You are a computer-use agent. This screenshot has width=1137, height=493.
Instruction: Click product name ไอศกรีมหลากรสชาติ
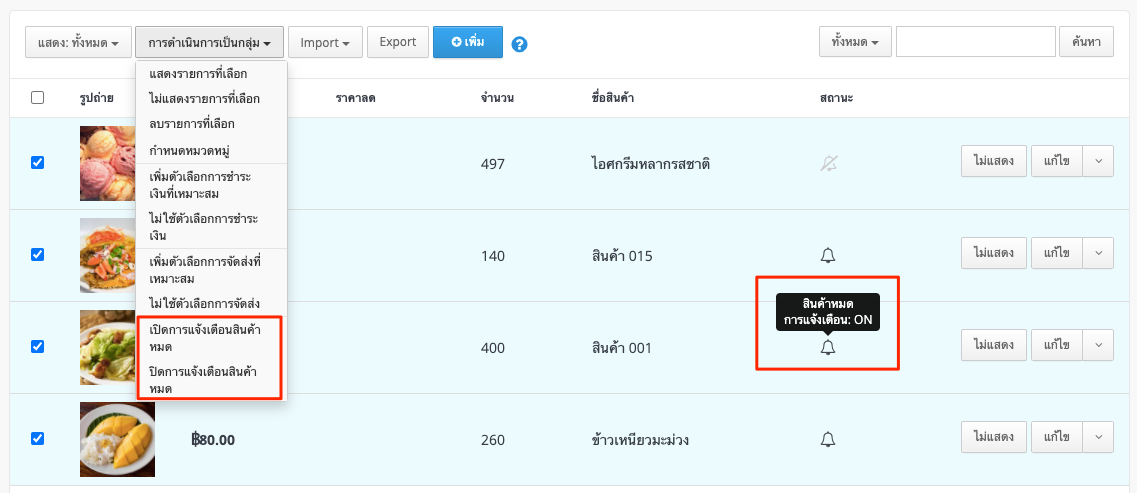tap(650, 164)
